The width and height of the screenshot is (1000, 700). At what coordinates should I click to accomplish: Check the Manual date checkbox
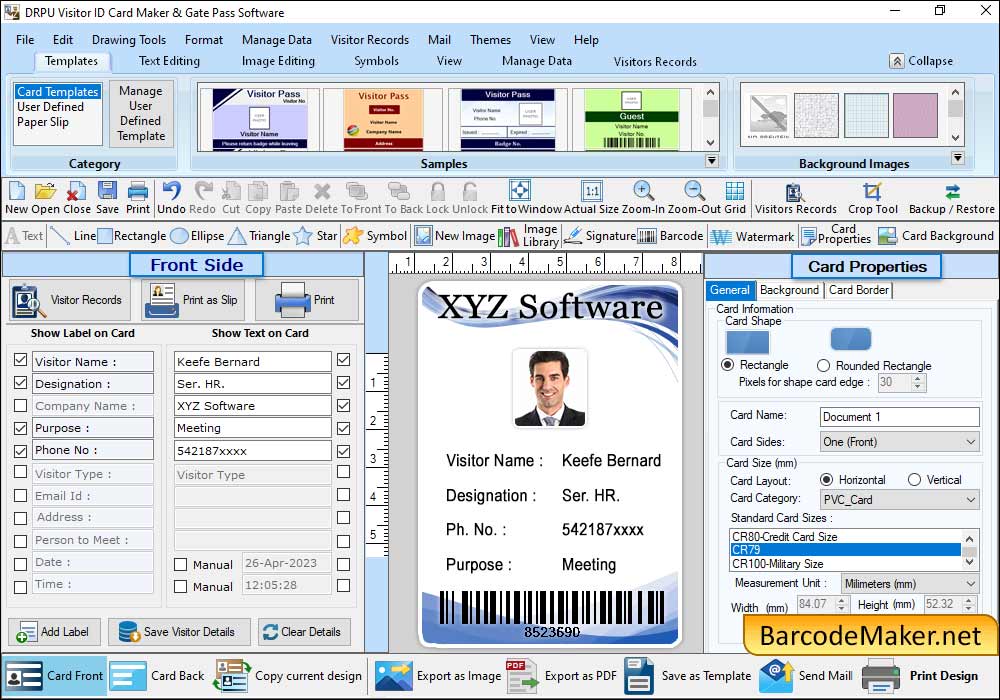click(x=180, y=564)
